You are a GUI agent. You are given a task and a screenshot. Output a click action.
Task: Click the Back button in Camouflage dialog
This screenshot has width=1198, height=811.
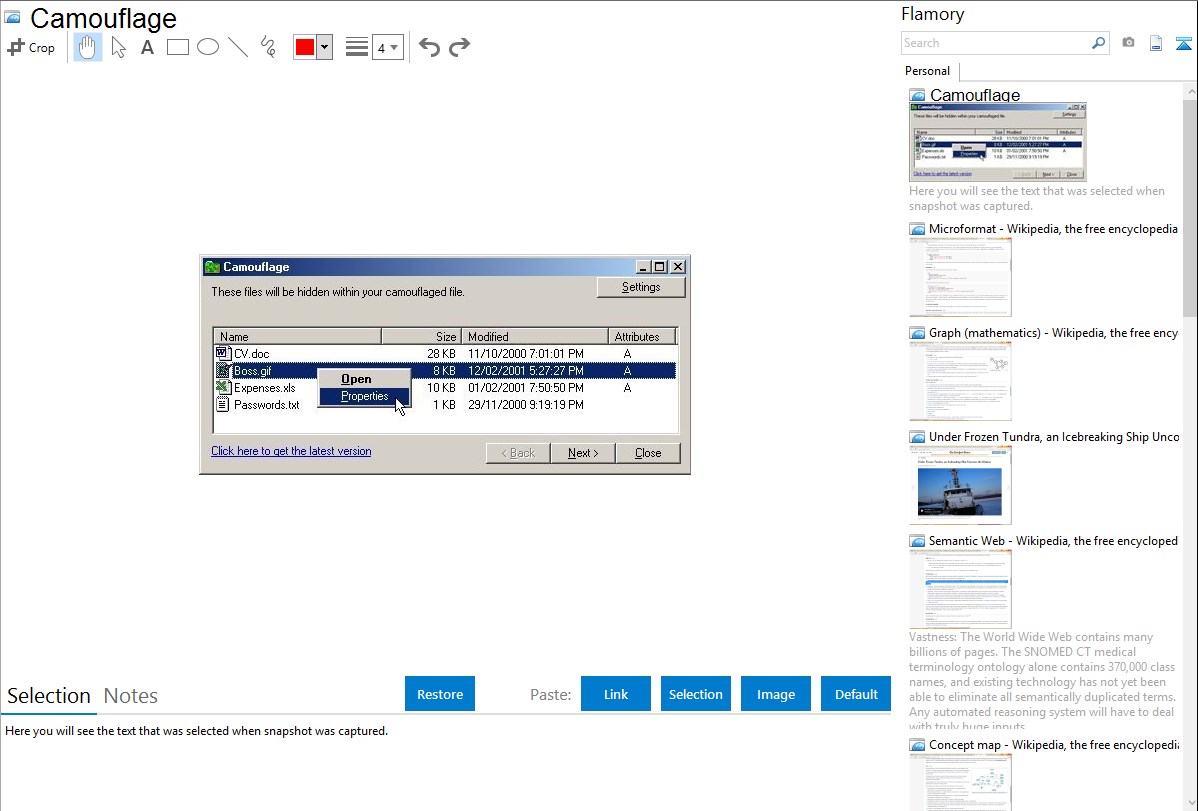point(518,453)
